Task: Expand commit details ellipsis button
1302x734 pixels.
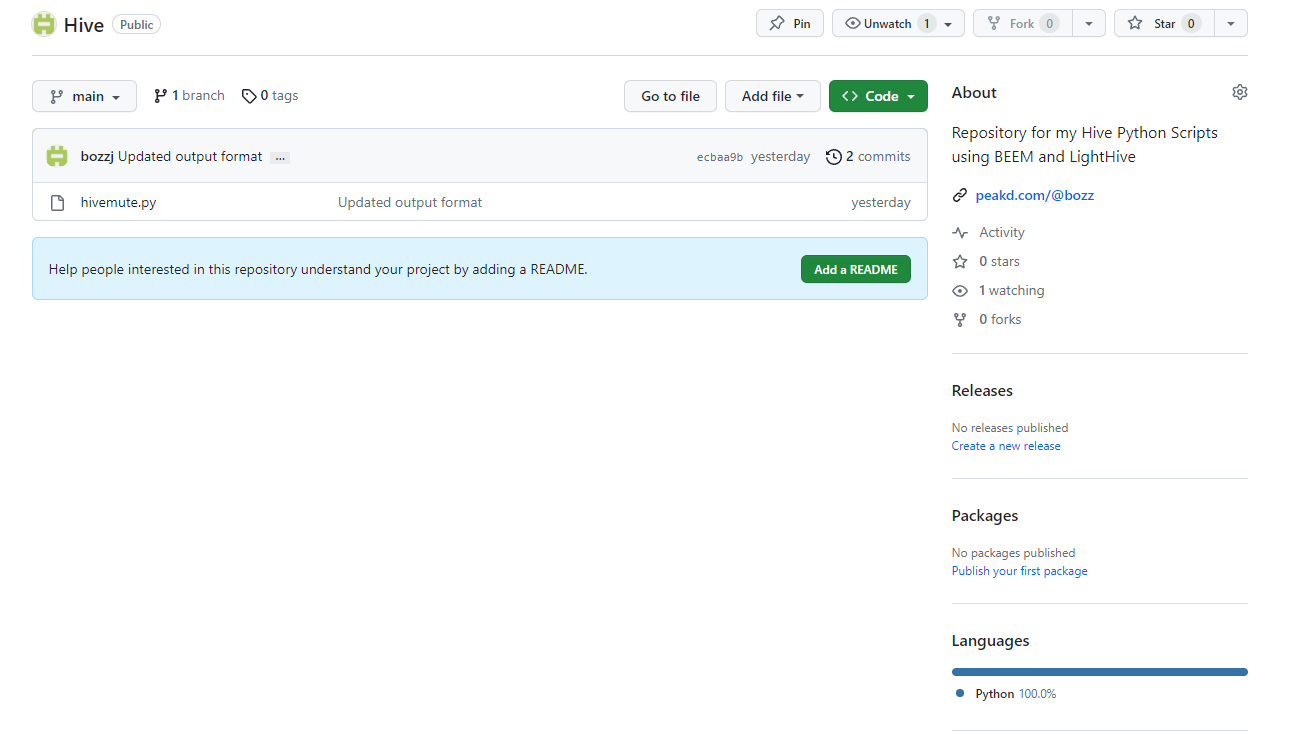Action: (x=280, y=157)
